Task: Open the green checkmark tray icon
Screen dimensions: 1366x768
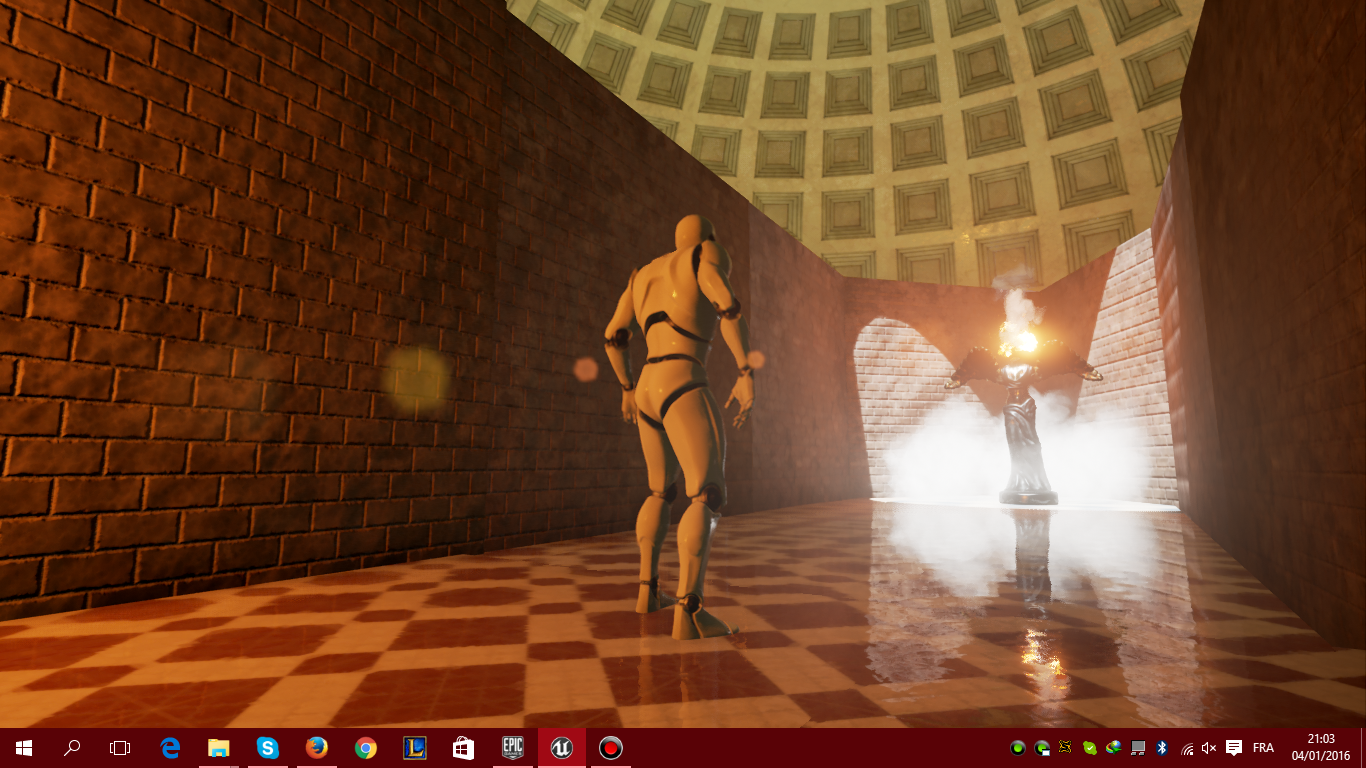Action: click(1090, 748)
